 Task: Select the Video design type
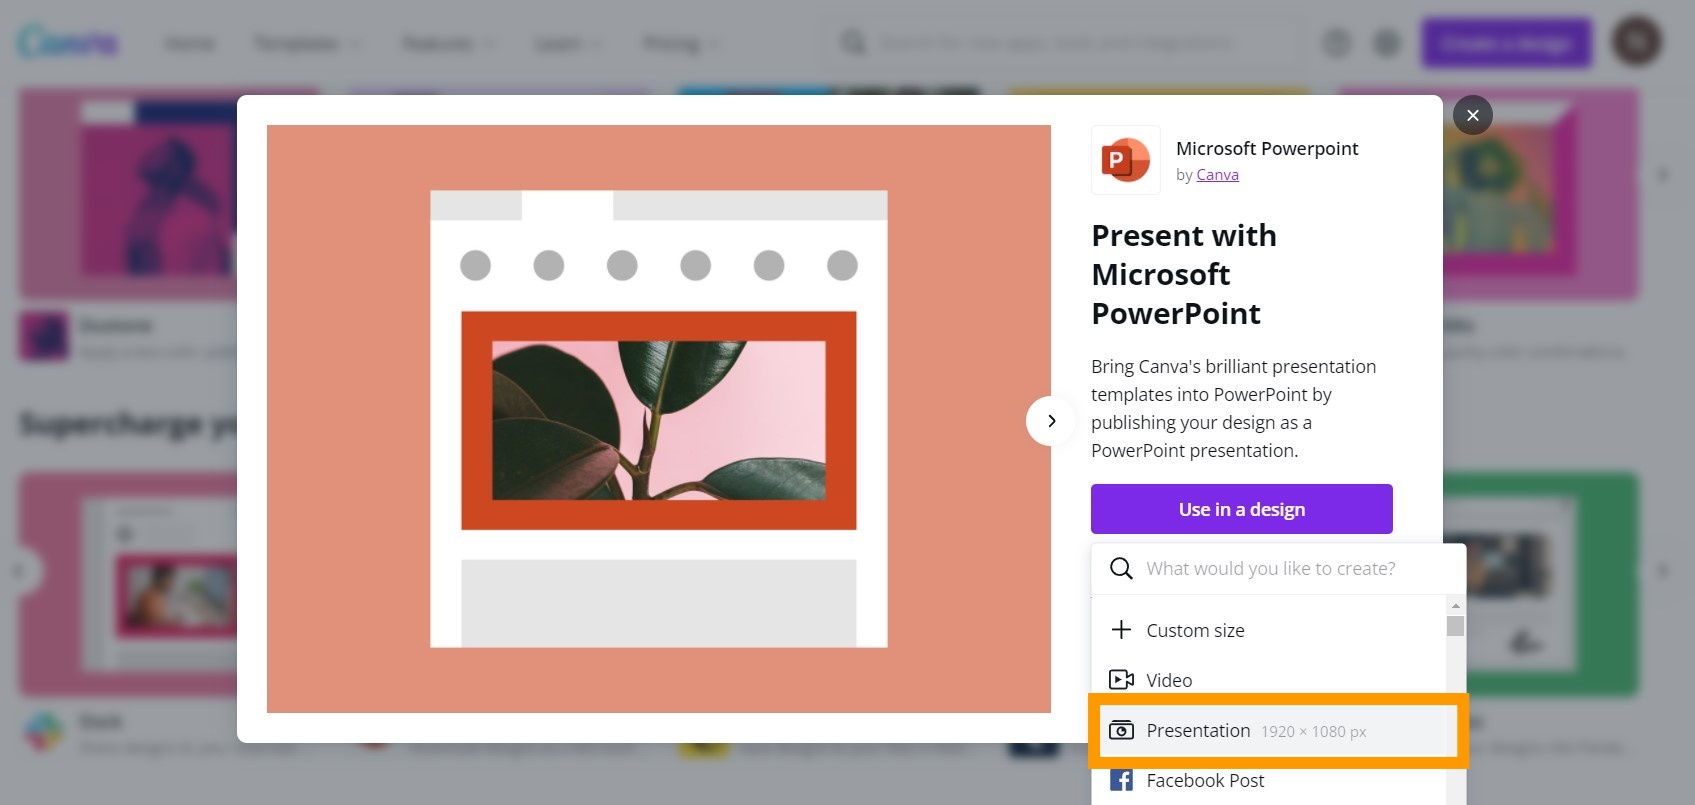1268,680
